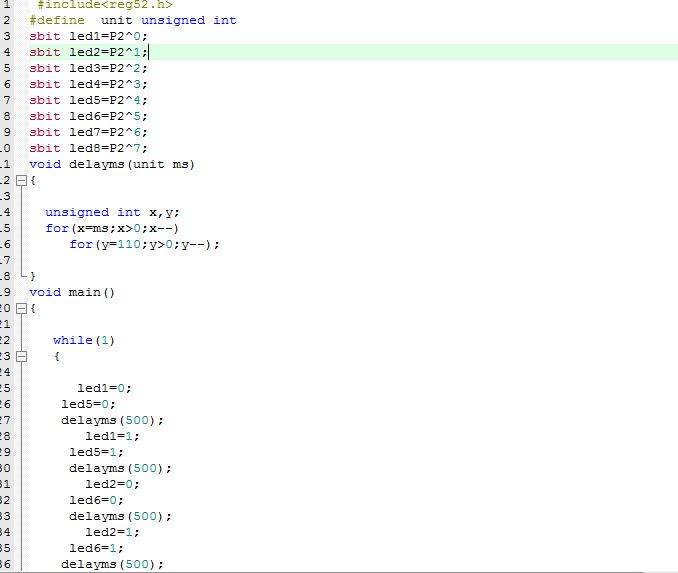
Task: Click line 'sbit led6=P2^5;'
Action: point(89,116)
